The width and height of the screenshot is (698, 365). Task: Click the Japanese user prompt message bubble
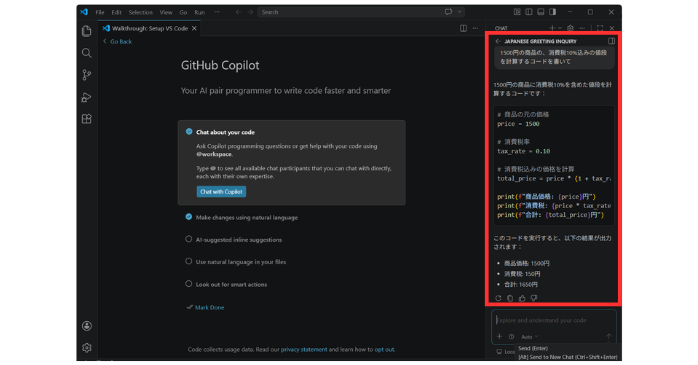click(554, 57)
